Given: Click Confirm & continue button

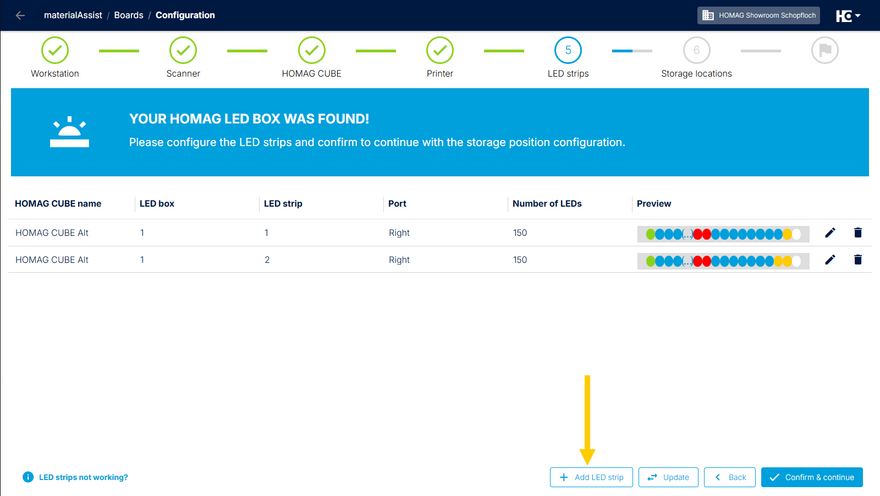Looking at the screenshot, I should tap(812, 477).
